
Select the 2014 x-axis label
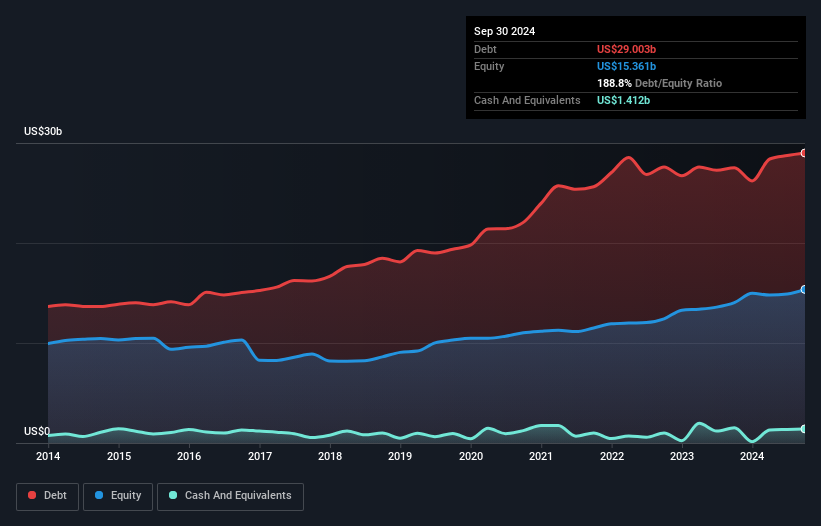(x=48, y=456)
